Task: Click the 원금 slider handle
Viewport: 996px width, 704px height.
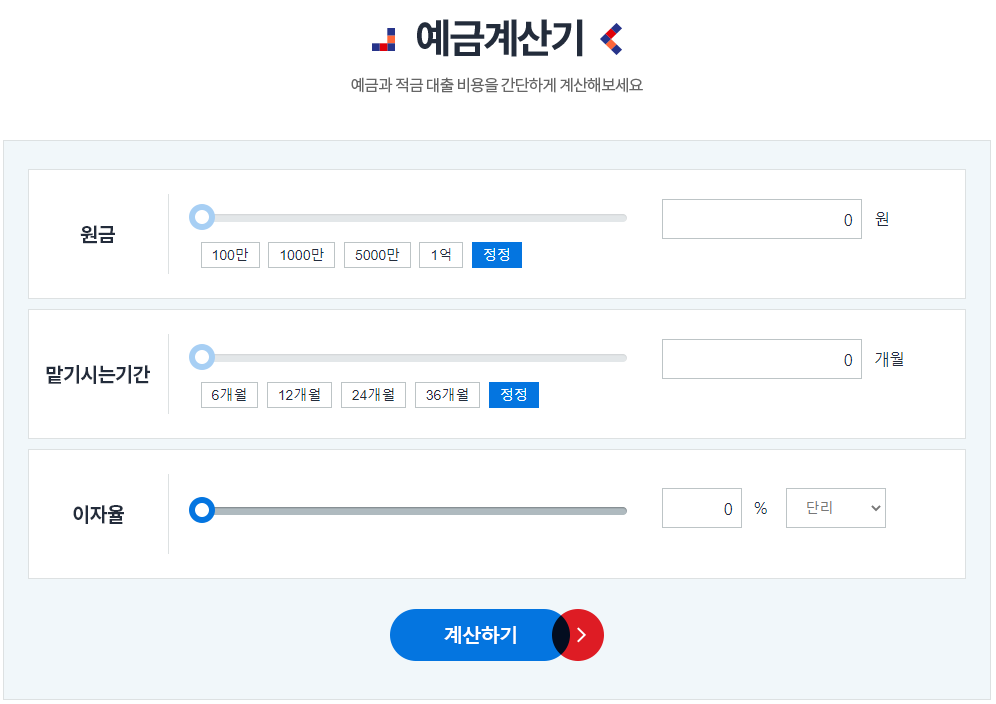Action: 204,217
